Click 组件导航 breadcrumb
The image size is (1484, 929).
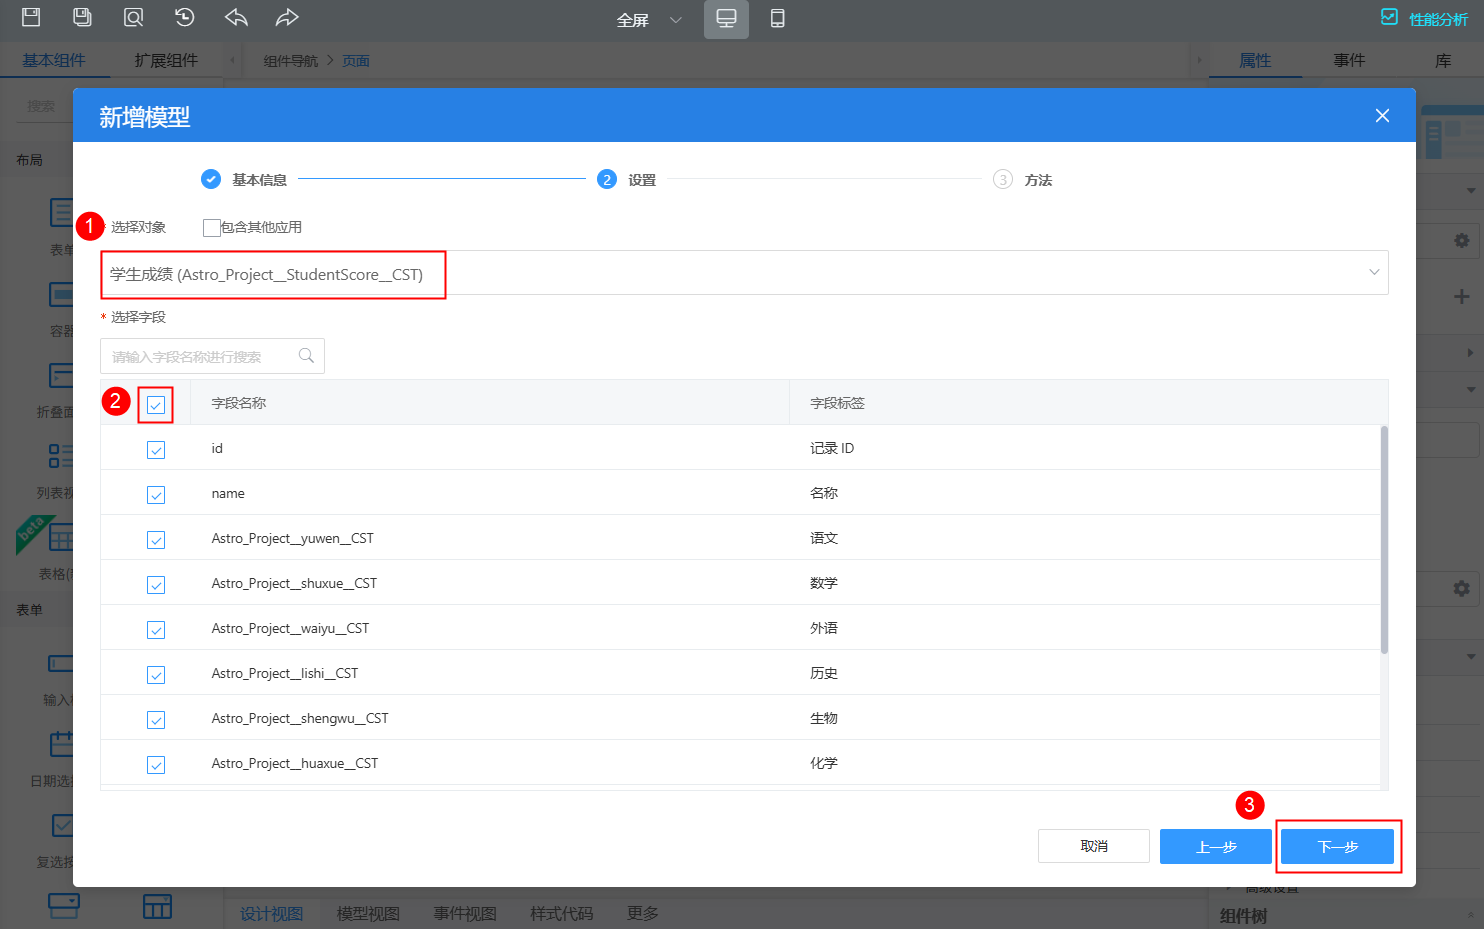click(290, 61)
